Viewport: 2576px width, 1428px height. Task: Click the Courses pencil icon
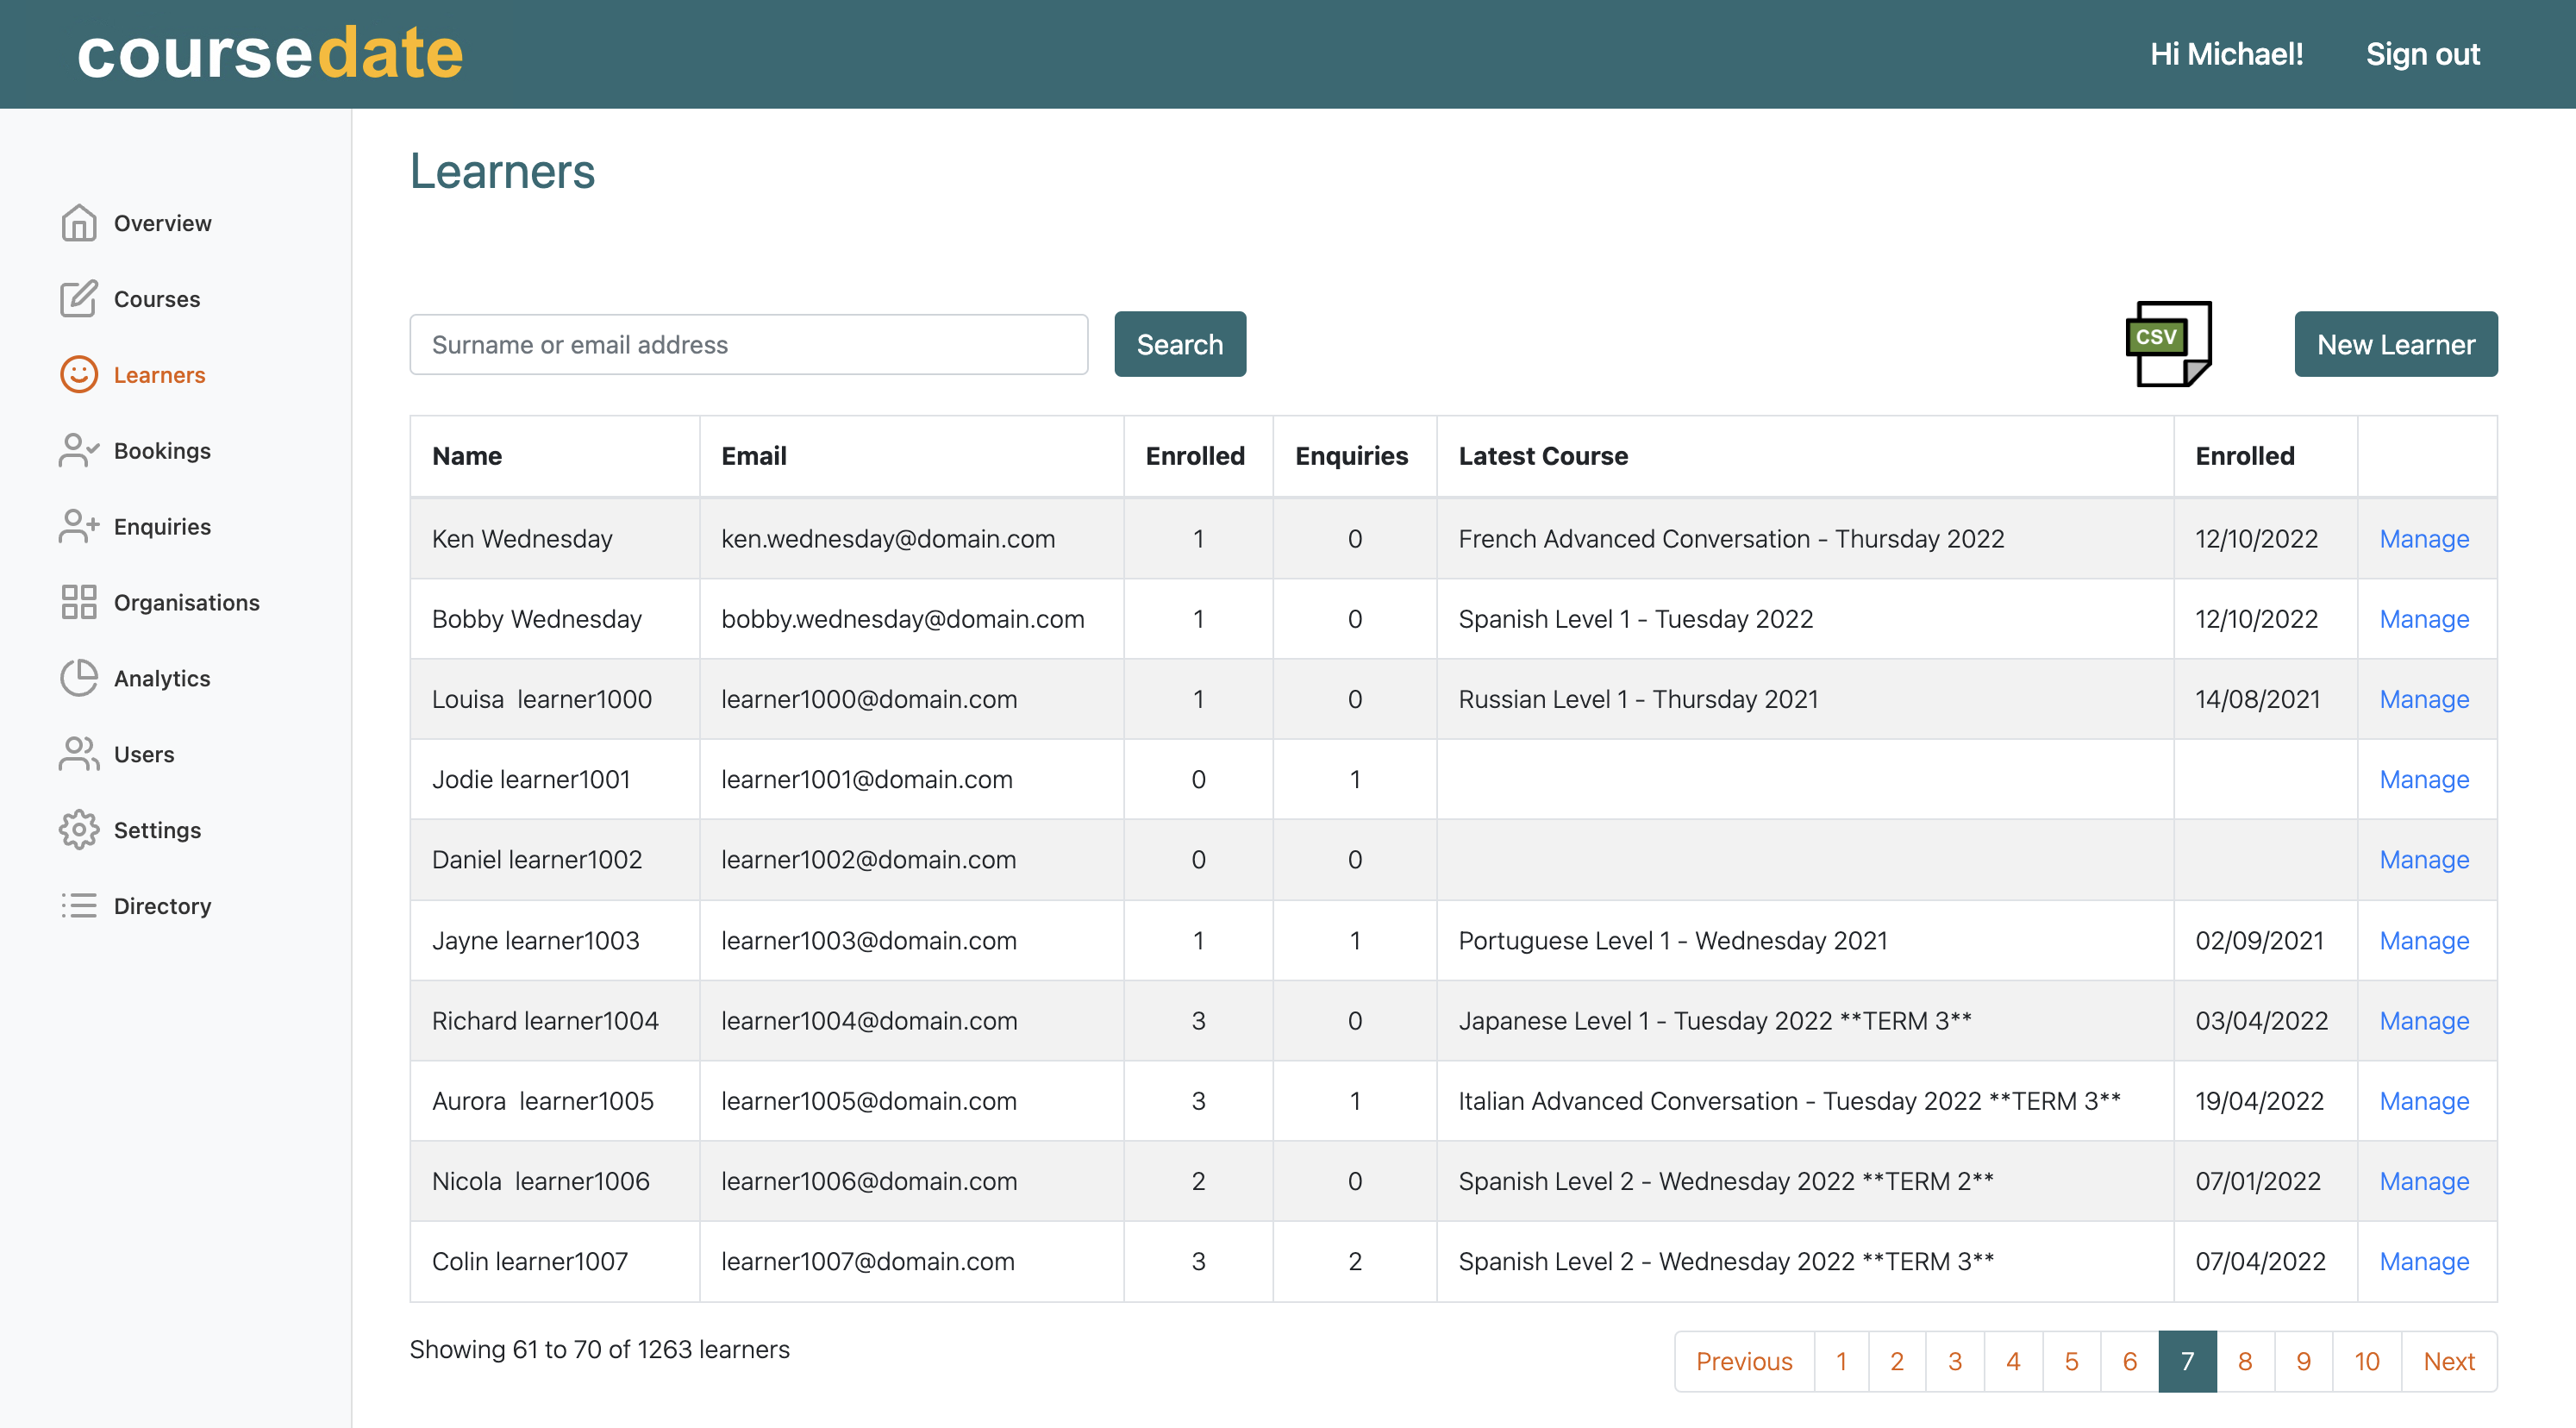(78, 299)
